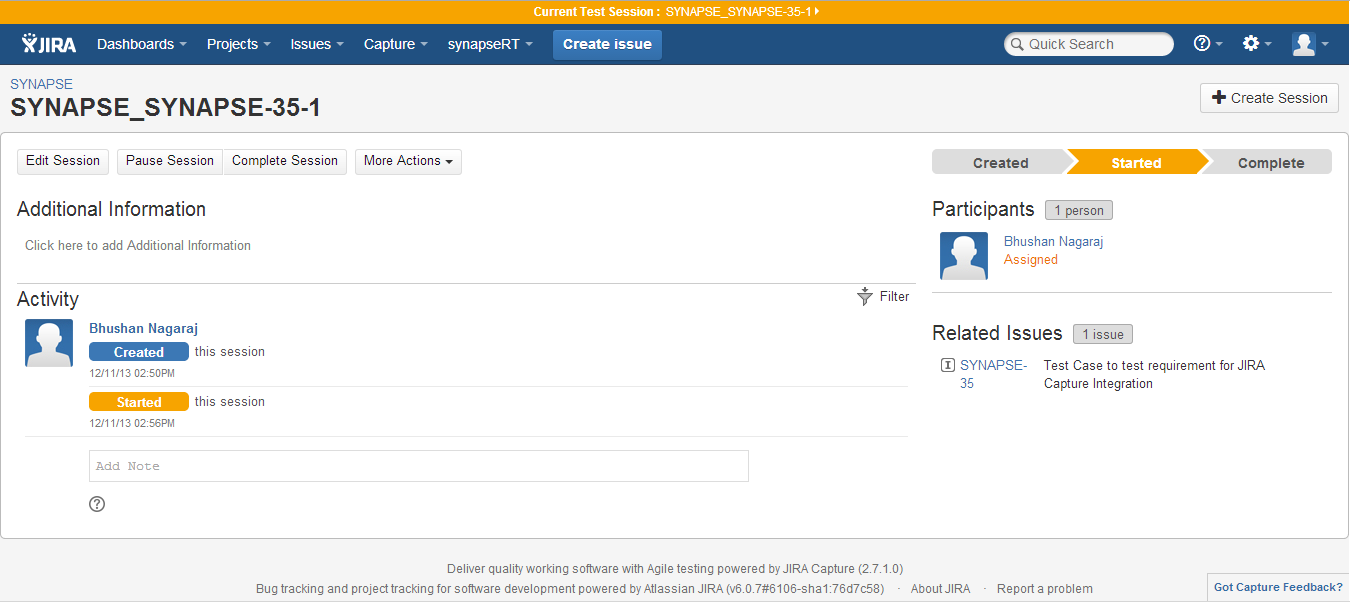Image resolution: width=1350 pixels, height=602 pixels.
Task: Click the blue Created activity label
Action: [x=139, y=352]
